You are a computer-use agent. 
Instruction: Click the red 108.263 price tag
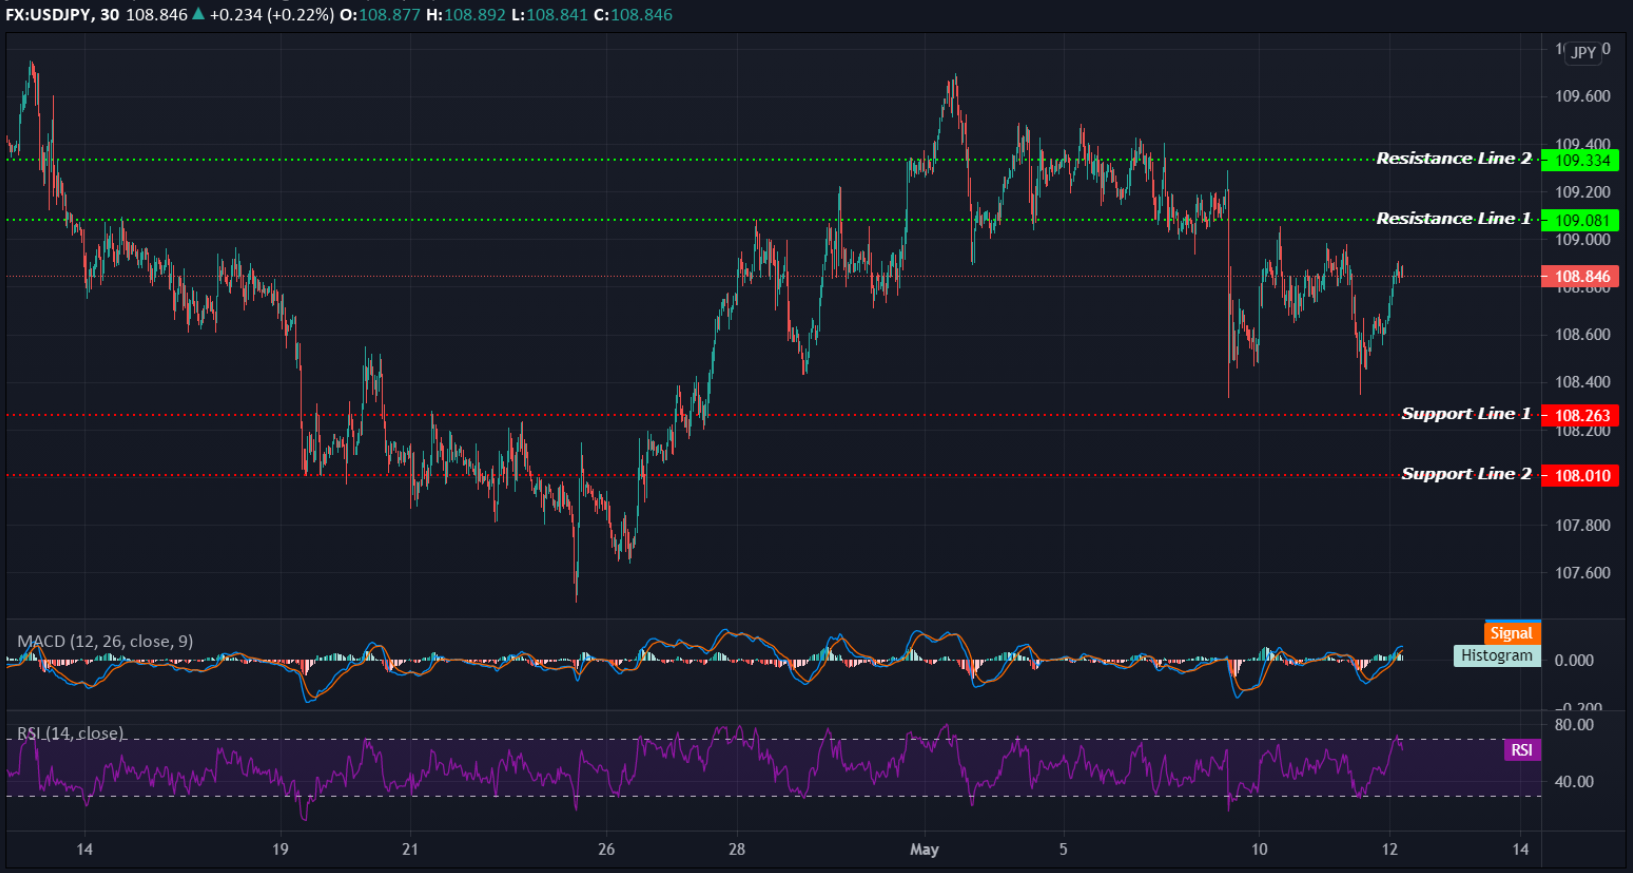click(x=1580, y=415)
